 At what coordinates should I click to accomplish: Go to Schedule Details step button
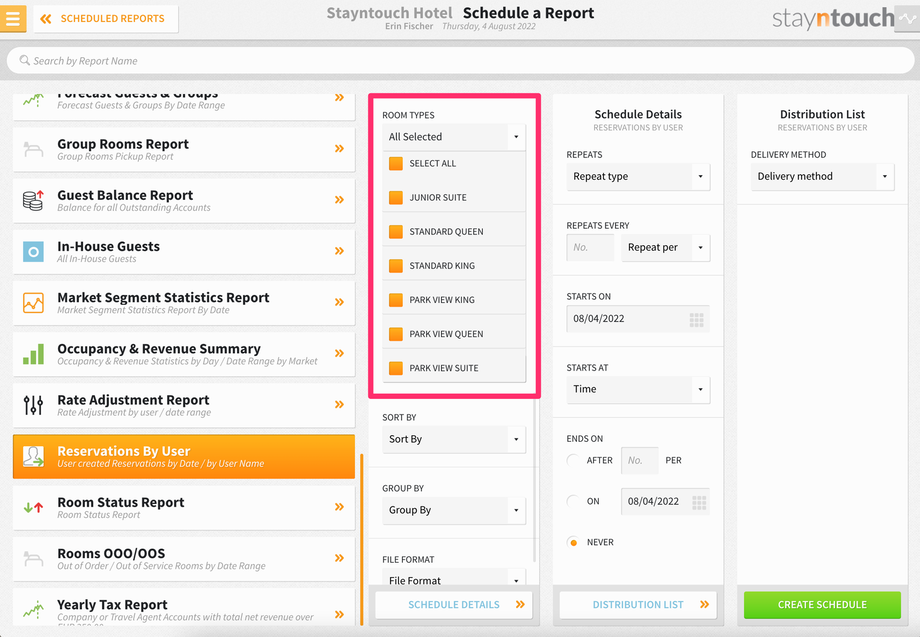click(454, 605)
